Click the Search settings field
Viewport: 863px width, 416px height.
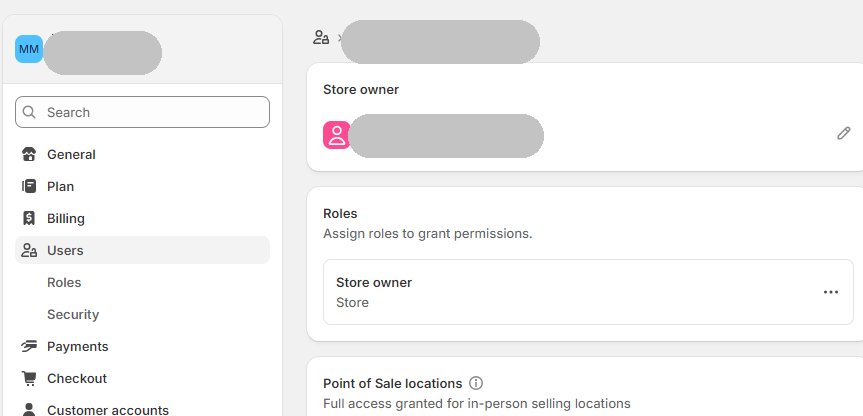[150, 112]
